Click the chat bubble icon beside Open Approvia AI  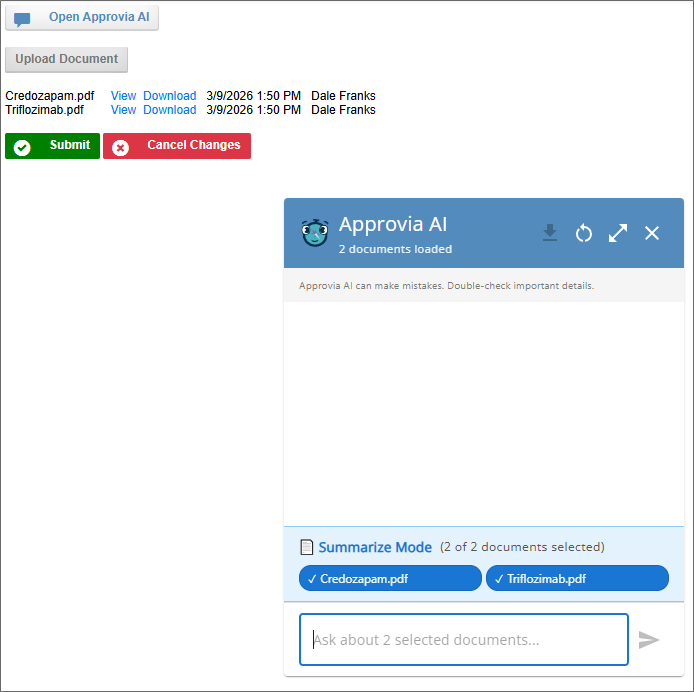22,18
